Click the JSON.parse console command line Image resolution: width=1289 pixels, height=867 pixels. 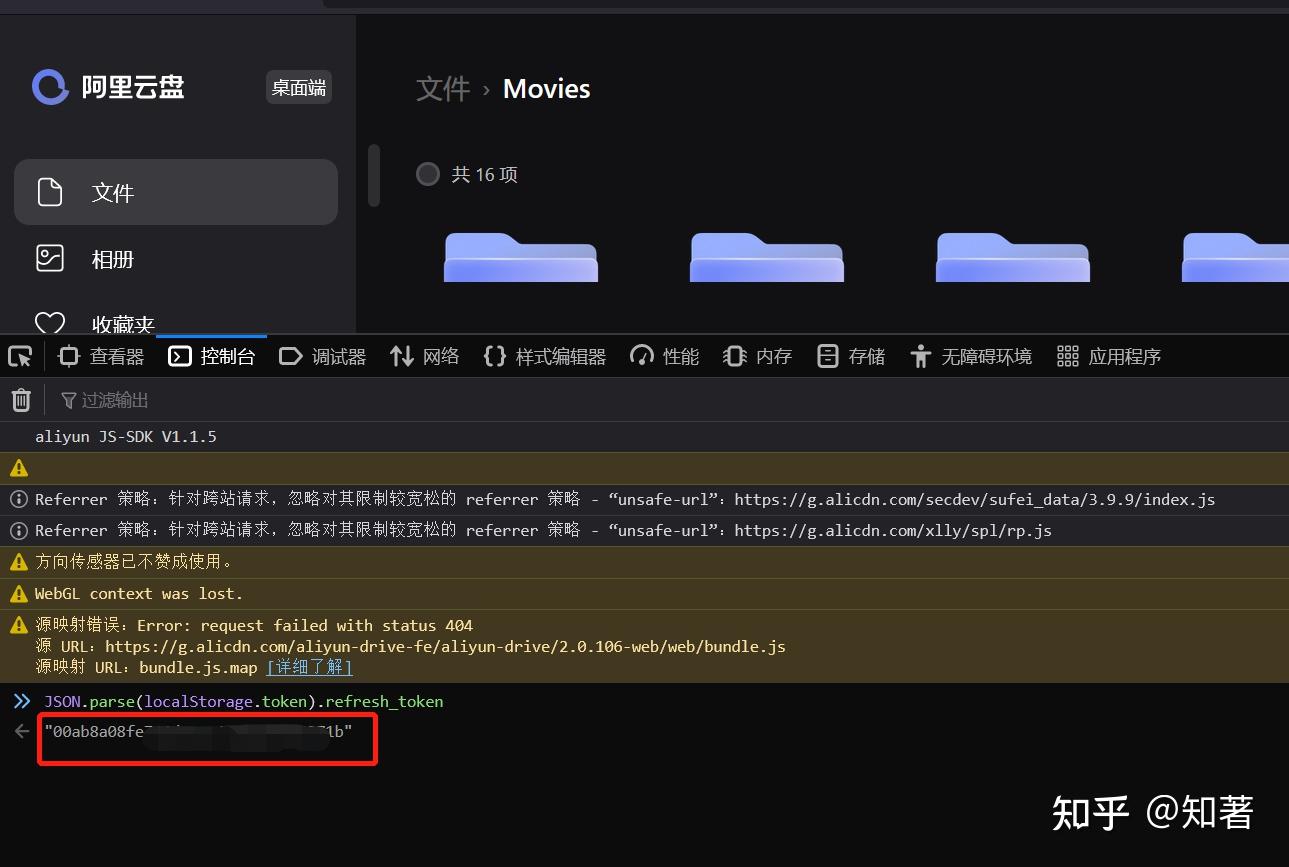(x=243, y=701)
